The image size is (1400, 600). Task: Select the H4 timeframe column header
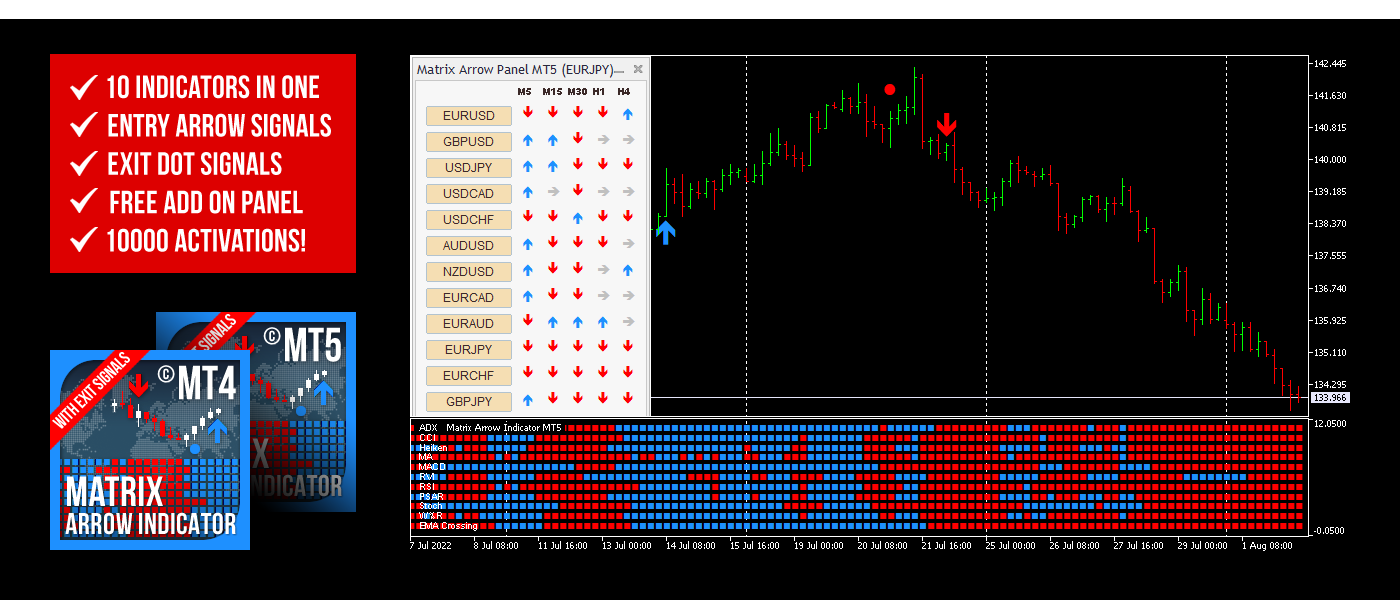(624, 92)
